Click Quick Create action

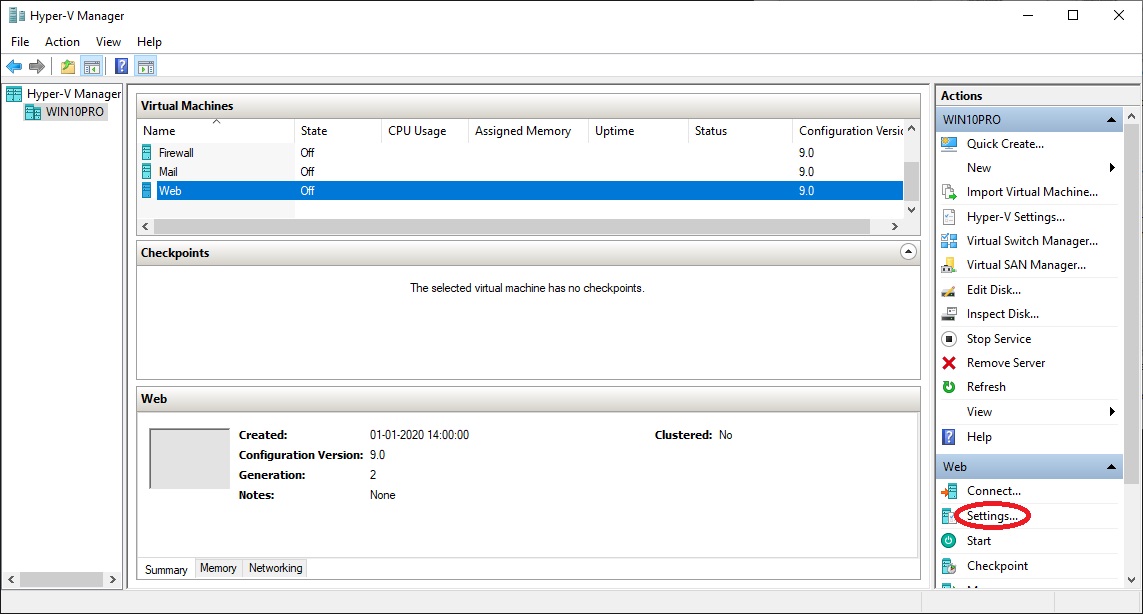(1005, 144)
